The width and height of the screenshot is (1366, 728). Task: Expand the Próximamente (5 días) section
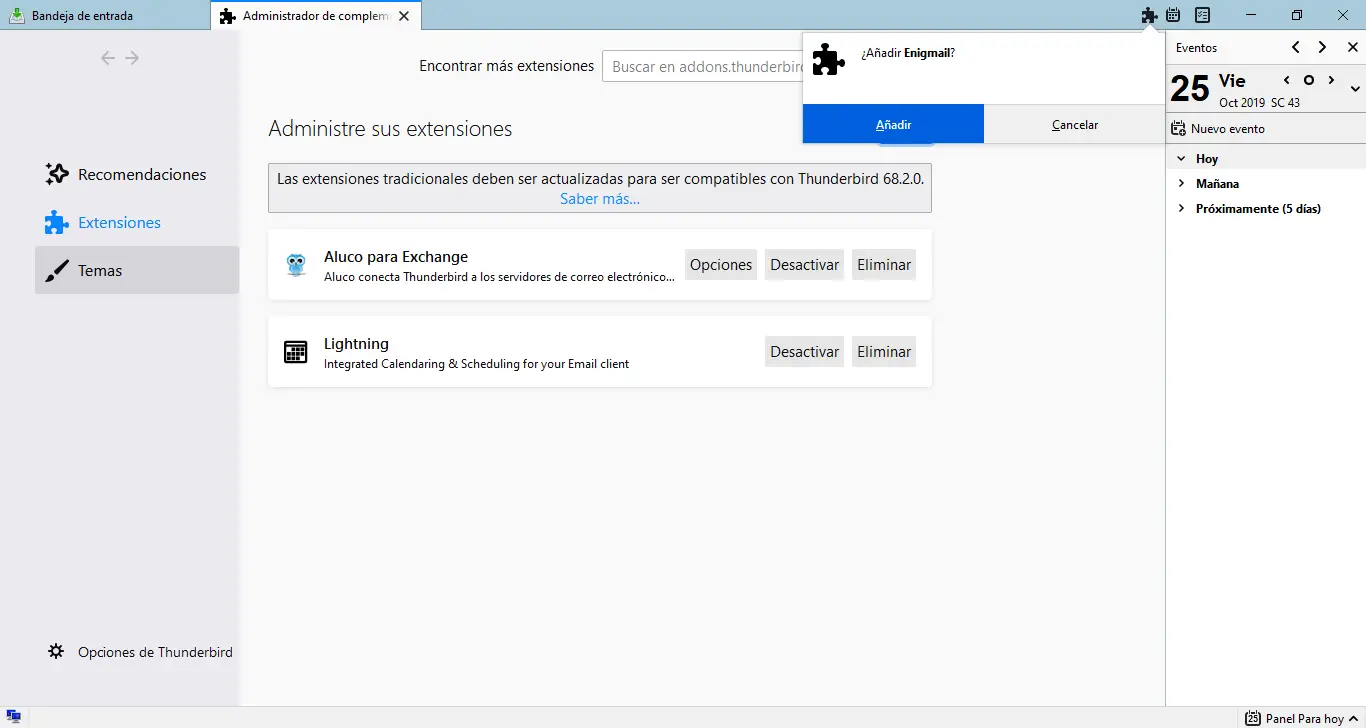click(1181, 209)
